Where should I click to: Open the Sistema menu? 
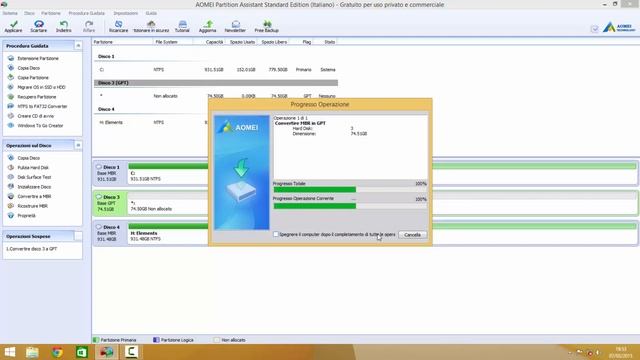(x=10, y=13)
